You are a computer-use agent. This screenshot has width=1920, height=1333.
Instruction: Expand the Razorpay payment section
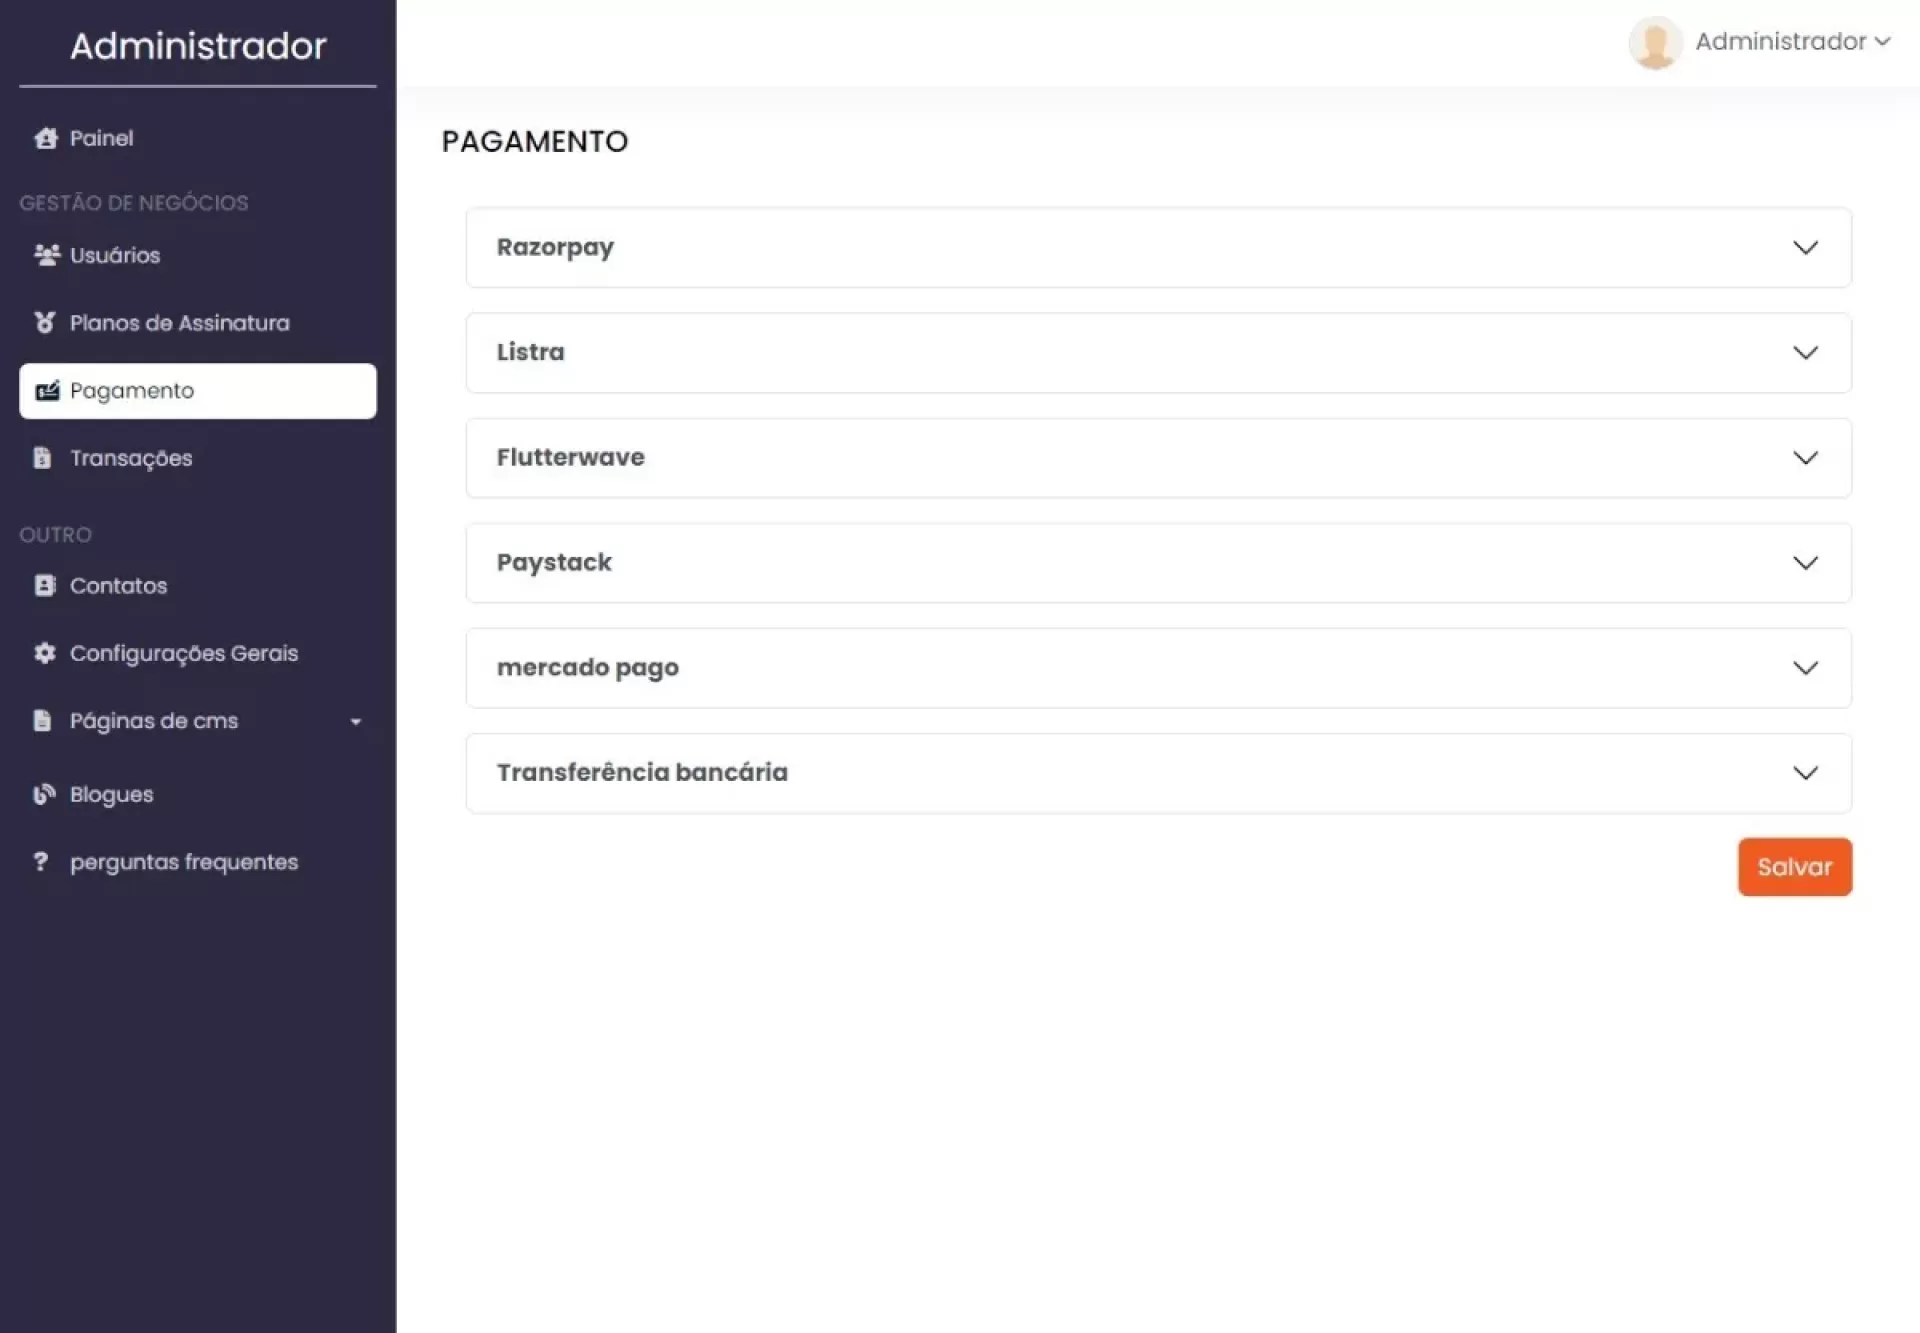[1157, 247]
